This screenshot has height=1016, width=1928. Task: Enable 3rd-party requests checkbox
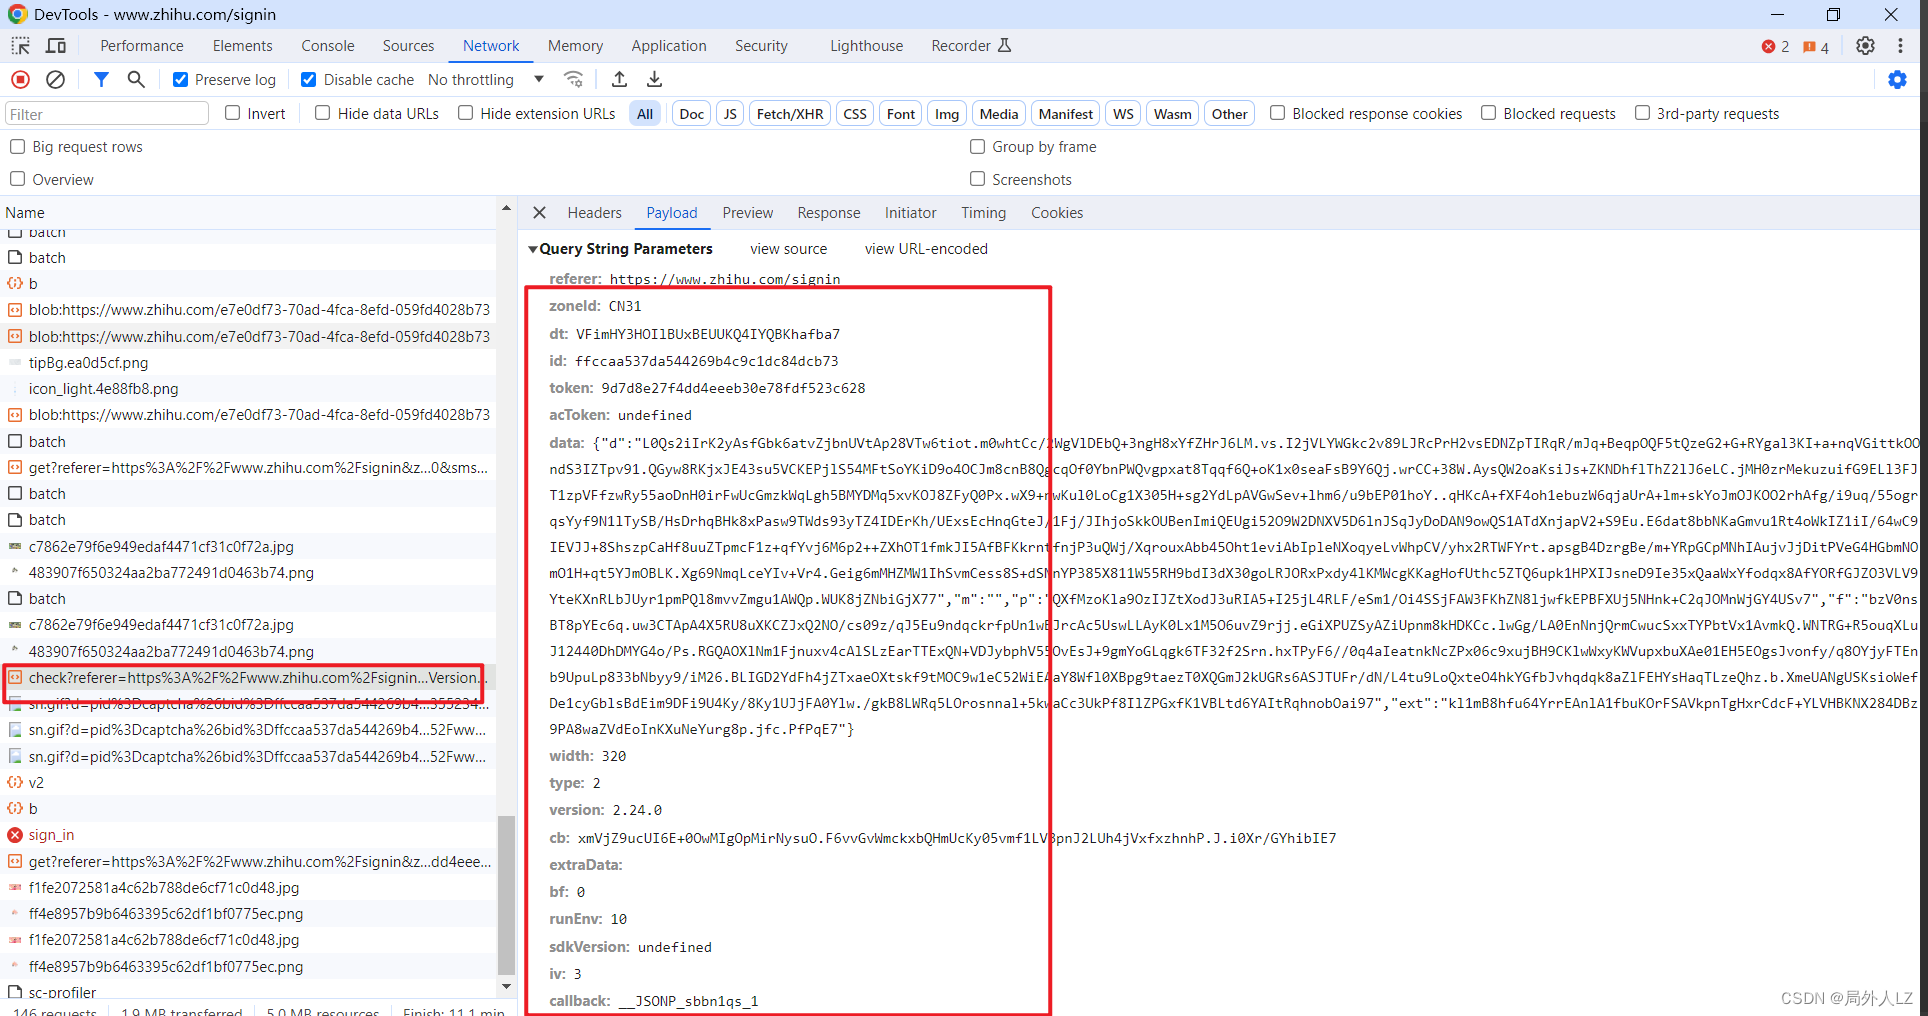1642,113
